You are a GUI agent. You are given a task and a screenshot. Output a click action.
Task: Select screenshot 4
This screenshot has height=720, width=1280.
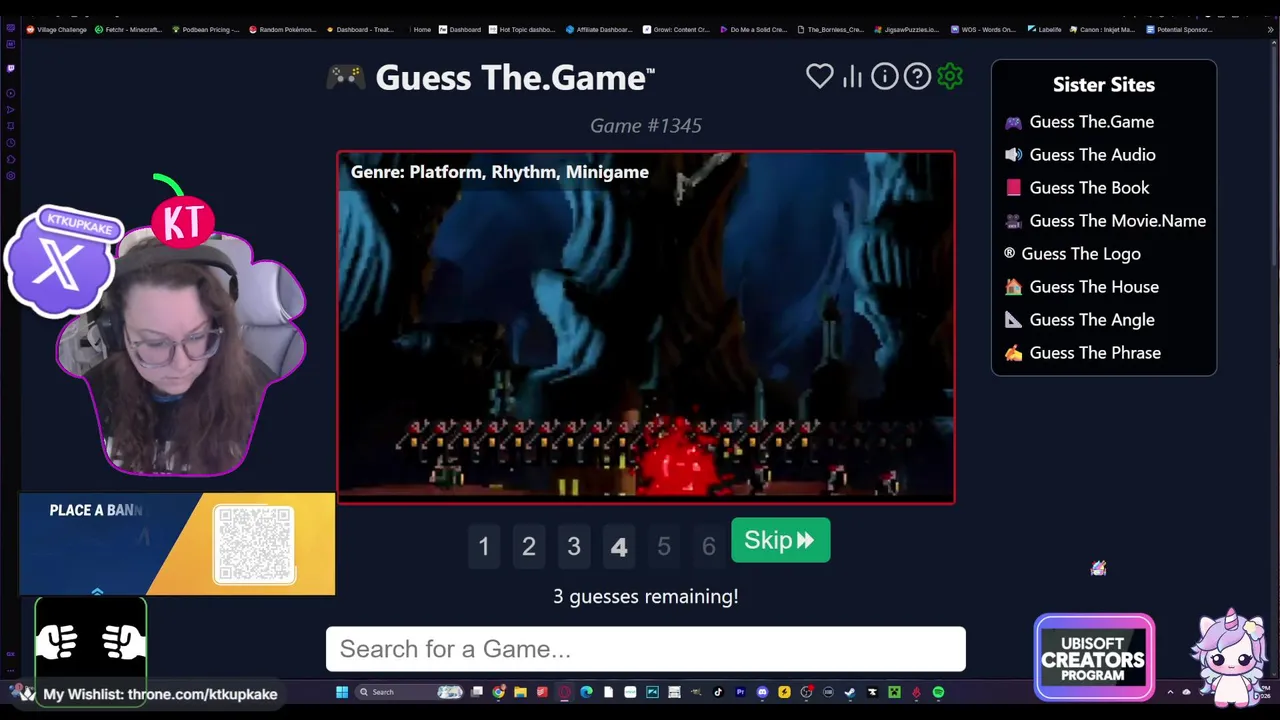619,546
